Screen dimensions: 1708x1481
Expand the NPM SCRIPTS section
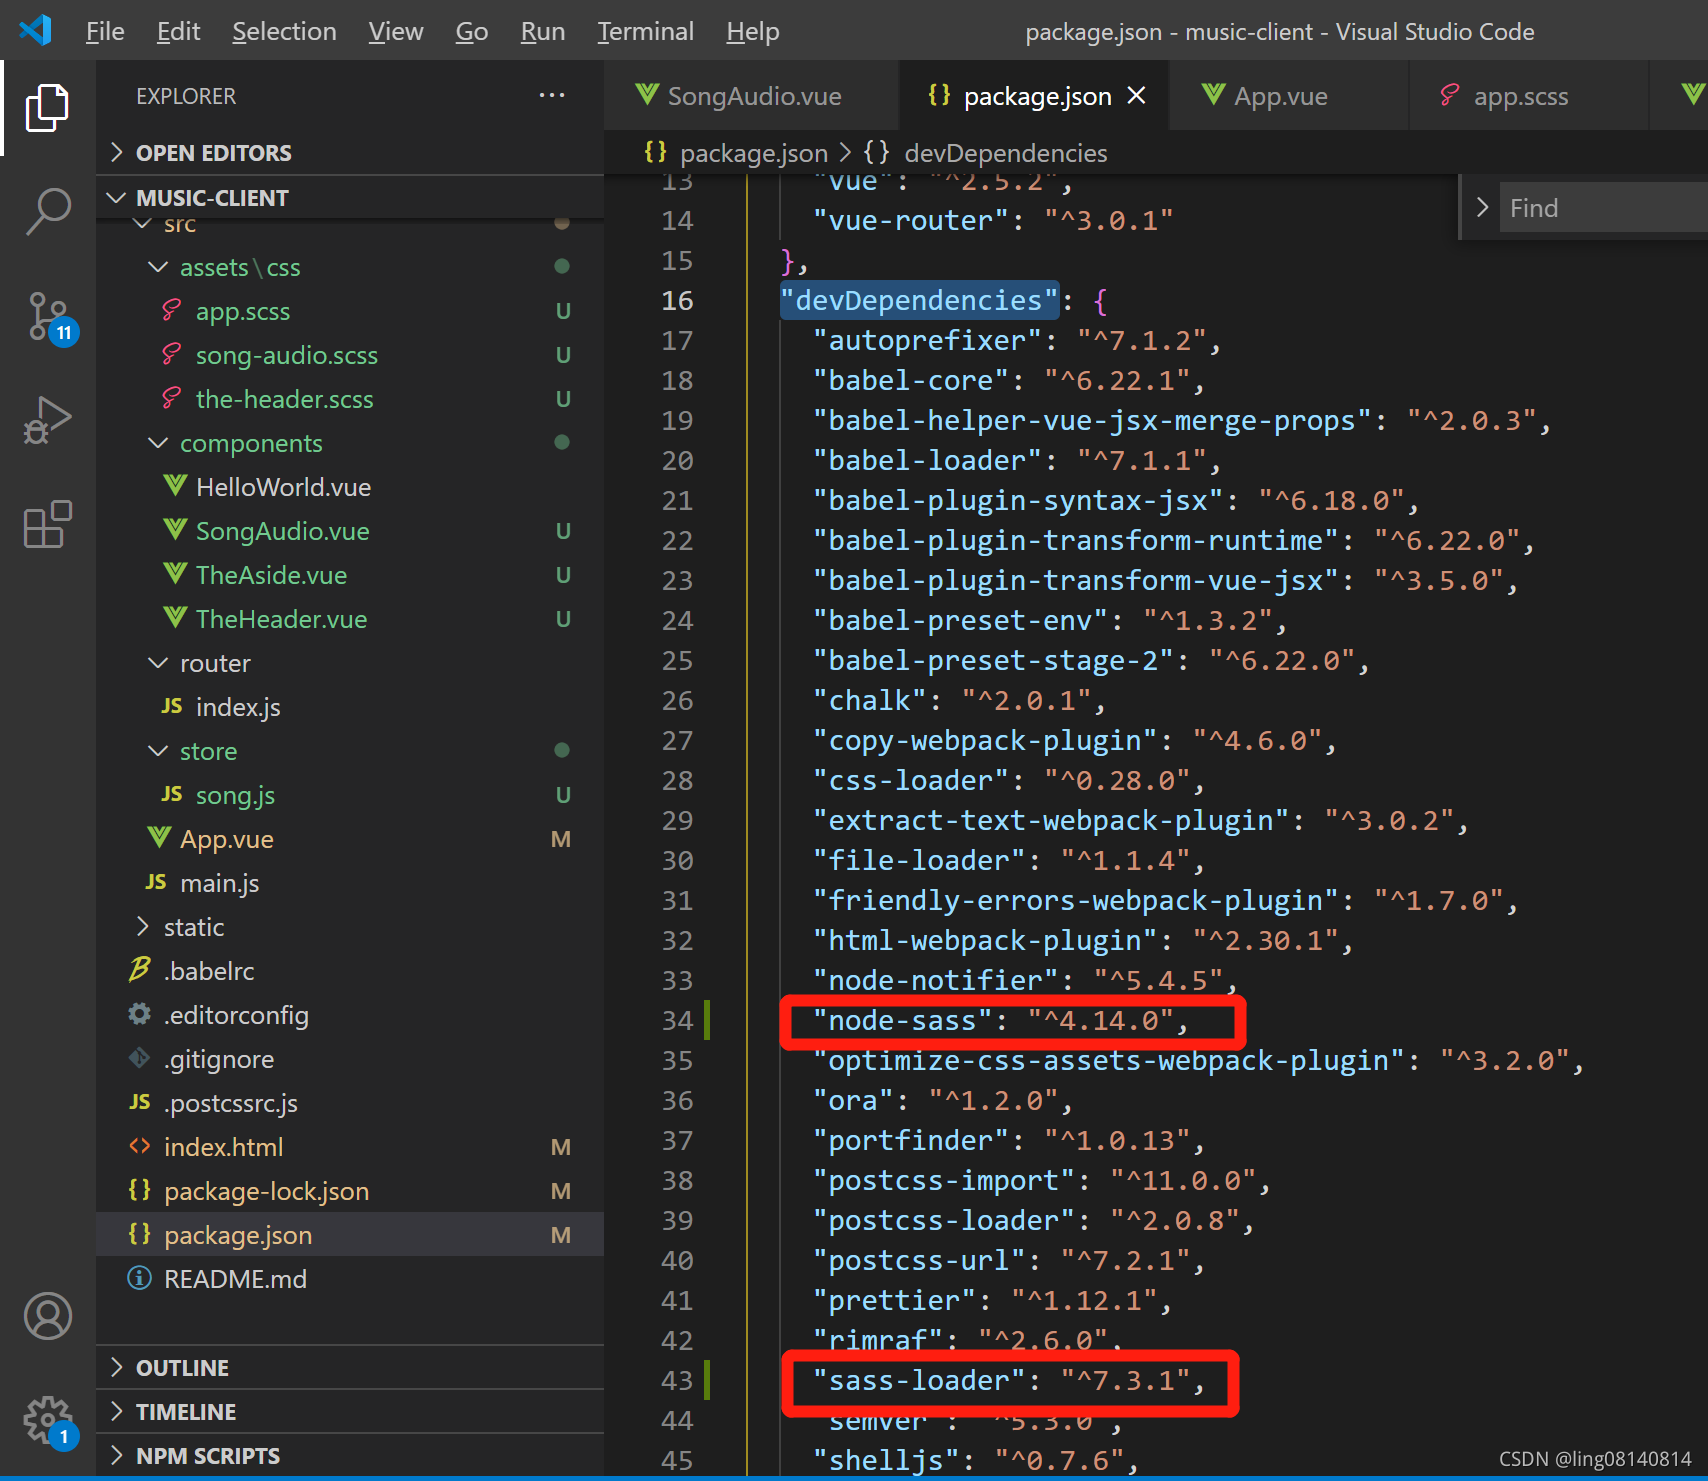coord(350,1455)
